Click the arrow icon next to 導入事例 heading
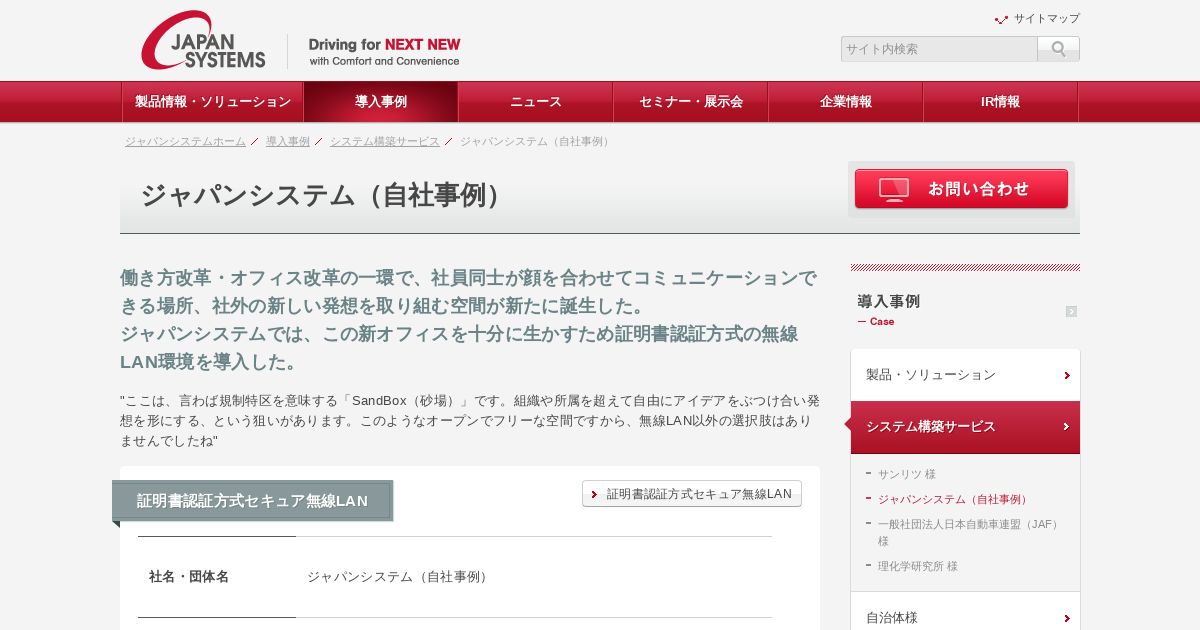 (x=1071, y=311)
